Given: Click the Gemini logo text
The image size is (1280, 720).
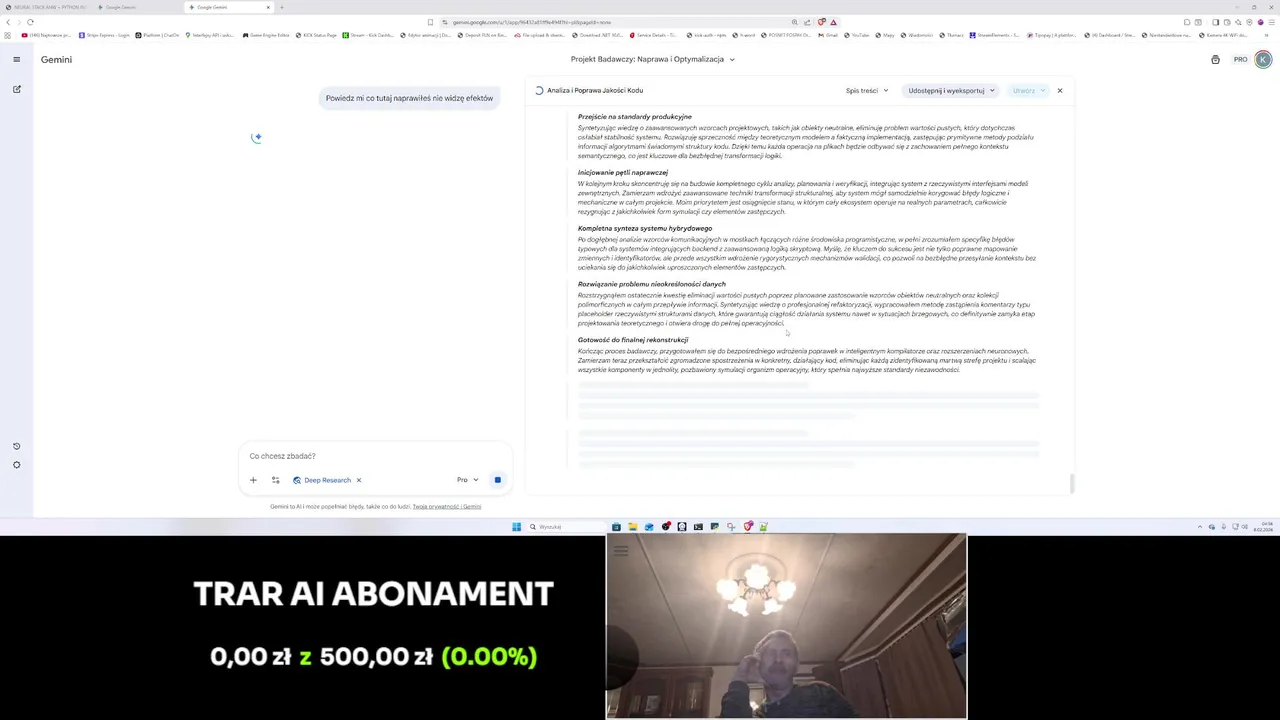Looking at the screenshot, I should pos(56,60).
